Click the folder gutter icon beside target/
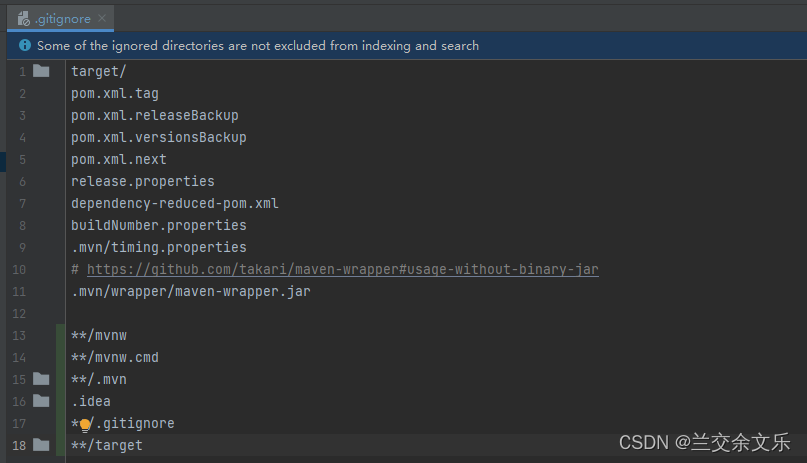807x463 pixels. (40, 71)
